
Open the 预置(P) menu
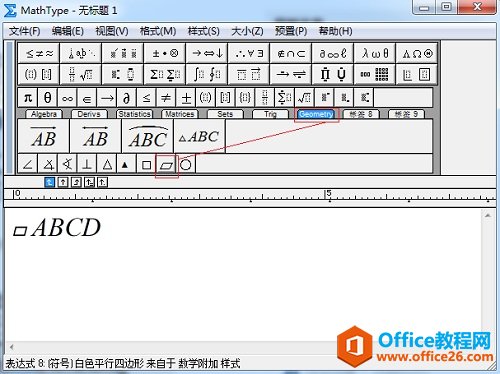(291, 31)
